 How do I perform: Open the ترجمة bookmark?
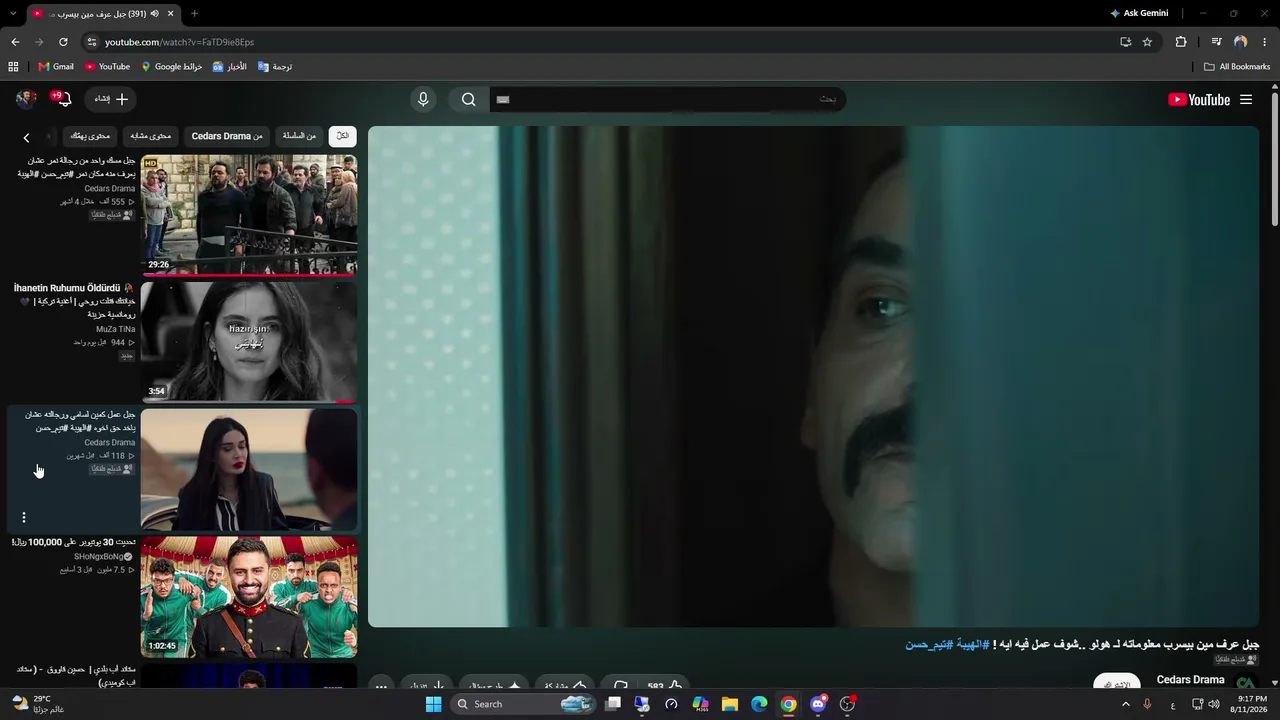point(275,67)
